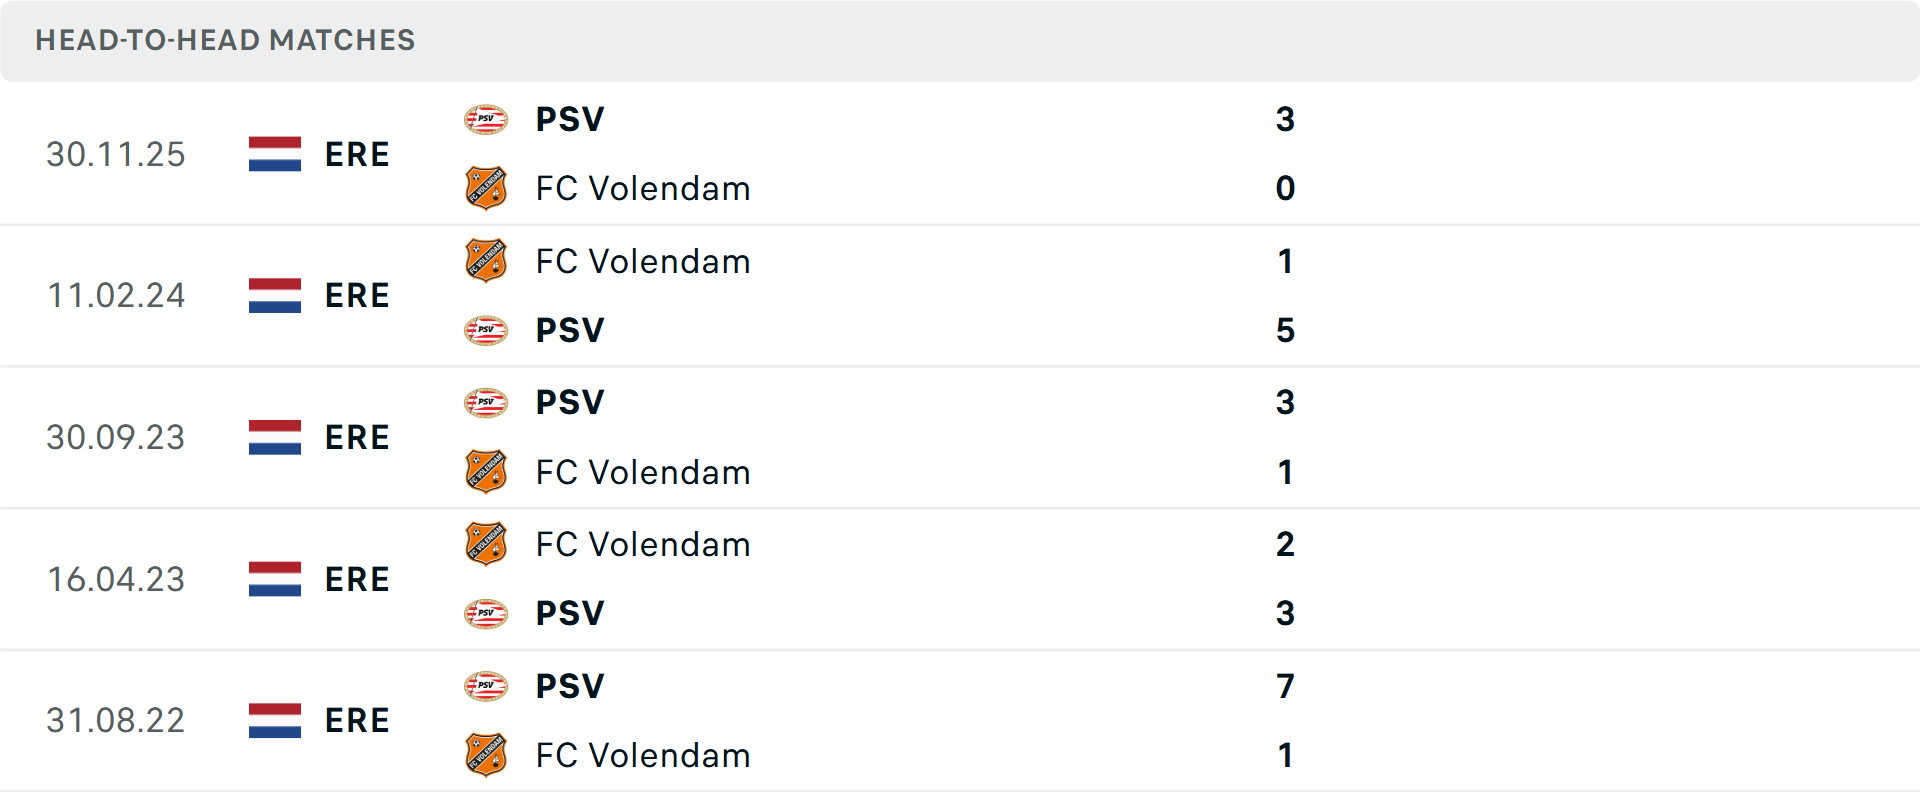Click the PSV club crest in the 30.11.25 match

[x=486, y=119]
